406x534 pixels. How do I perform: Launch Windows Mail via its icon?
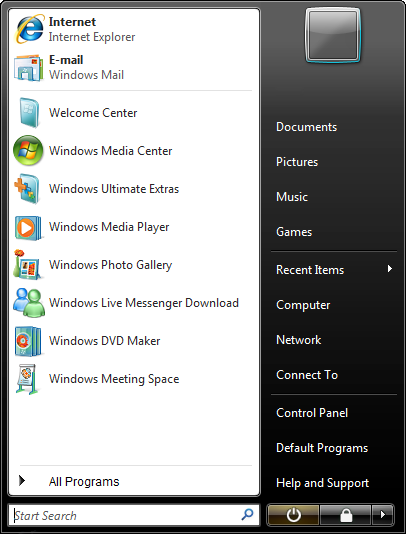tap(29, 67)
